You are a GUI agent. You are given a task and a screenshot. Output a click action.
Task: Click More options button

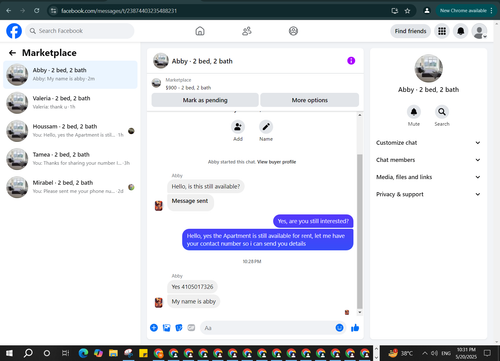tap(310, 100)
